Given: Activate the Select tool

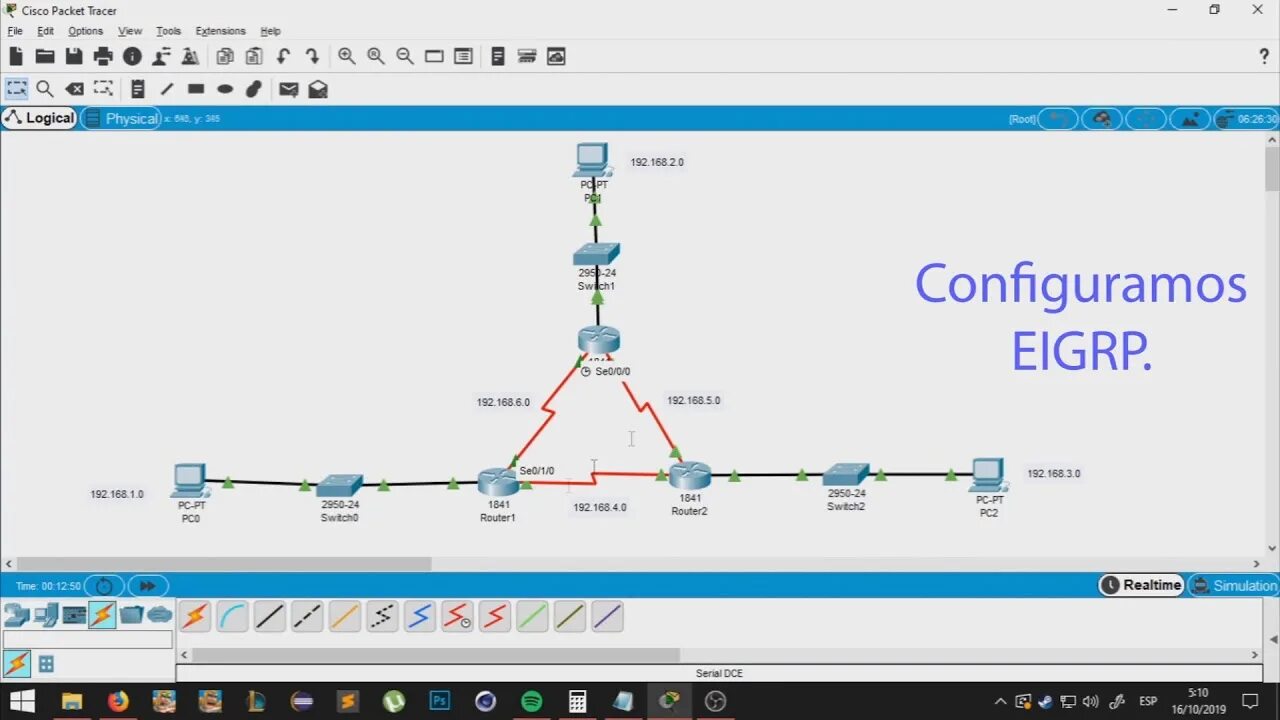Looking at the screenshot, I should pyautogui.click(x=16, y=89).
